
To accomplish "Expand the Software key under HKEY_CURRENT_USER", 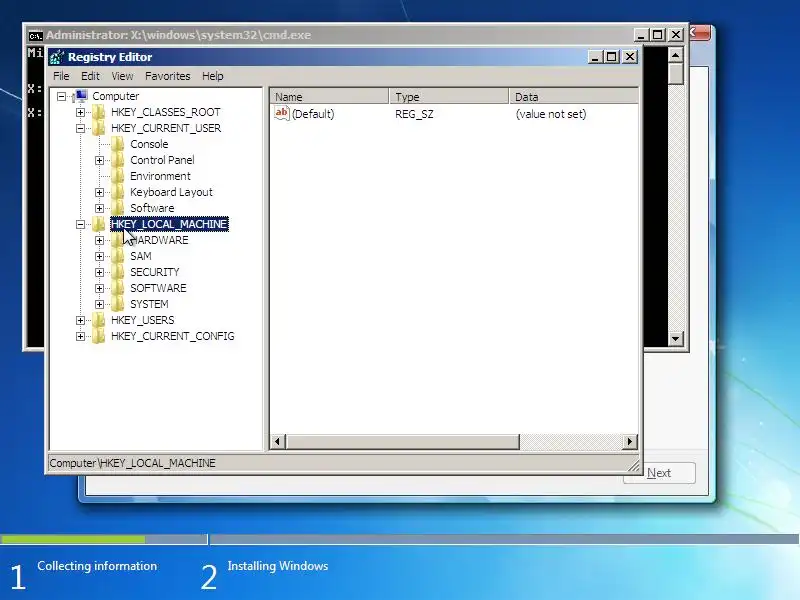I will 99,208.
